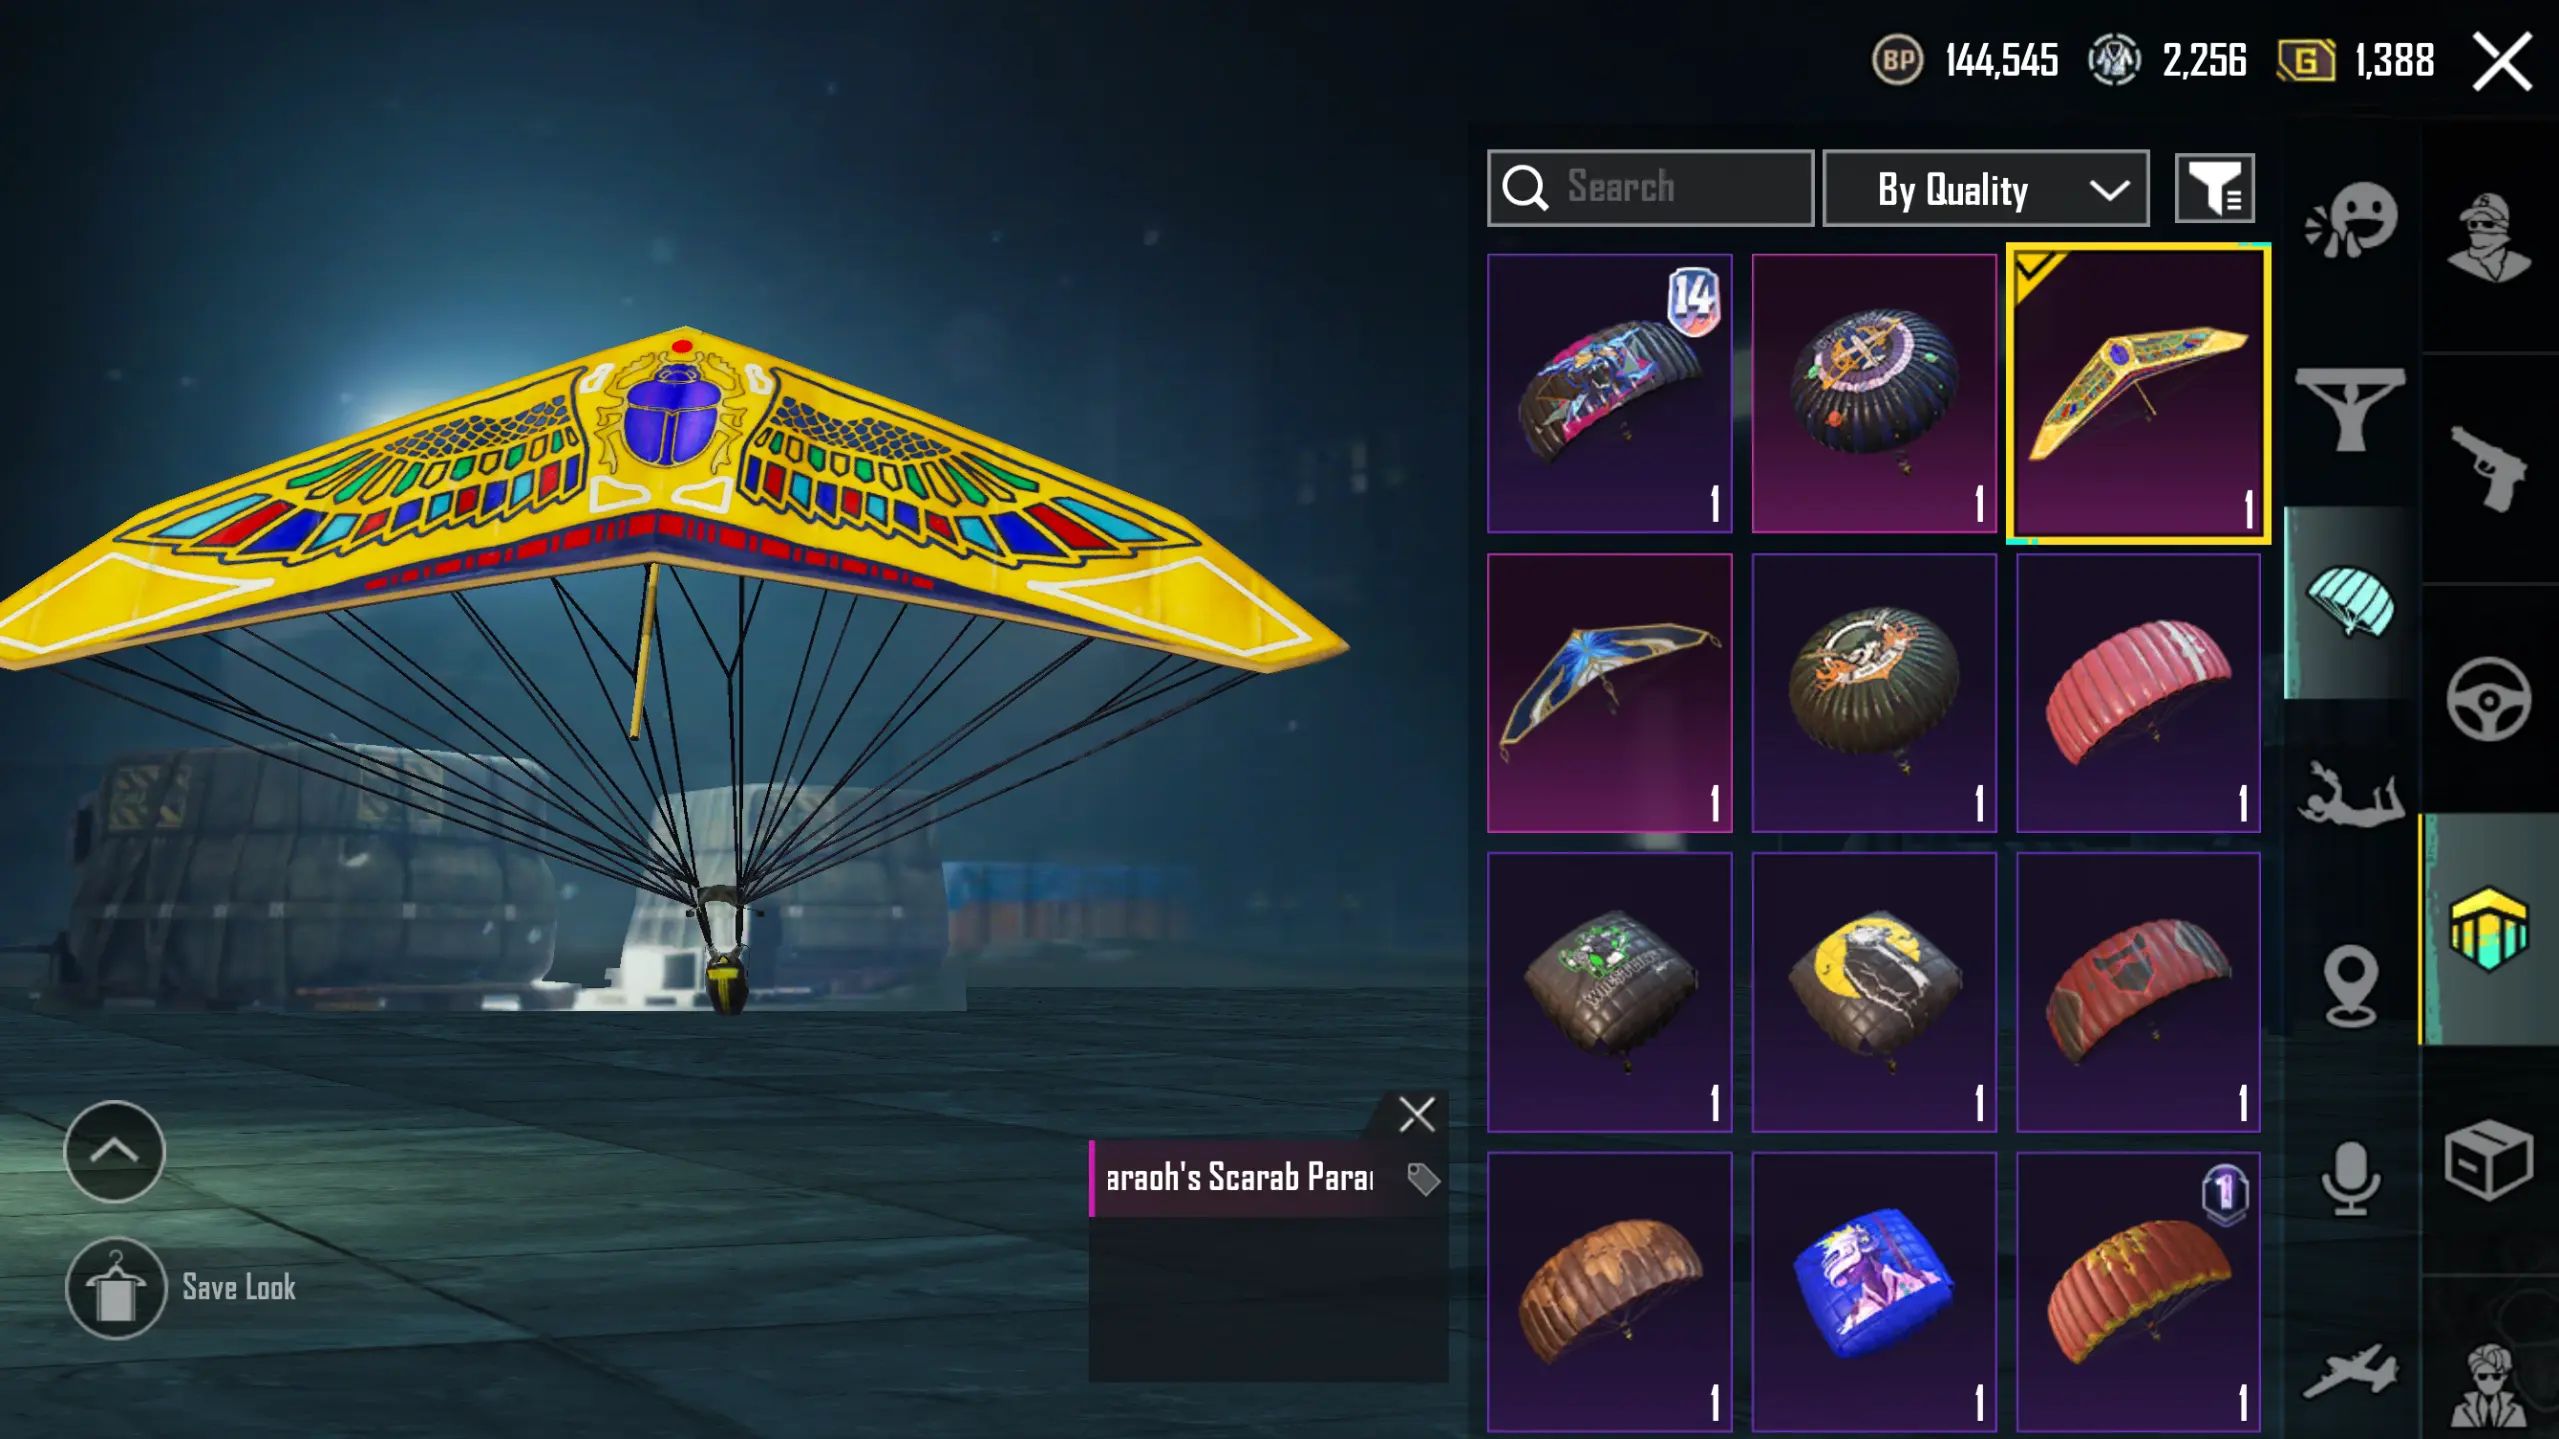Select the blue star glider thumbnail
The width and height of the screenshot is (2559, 1439).
coord(1609,693)
